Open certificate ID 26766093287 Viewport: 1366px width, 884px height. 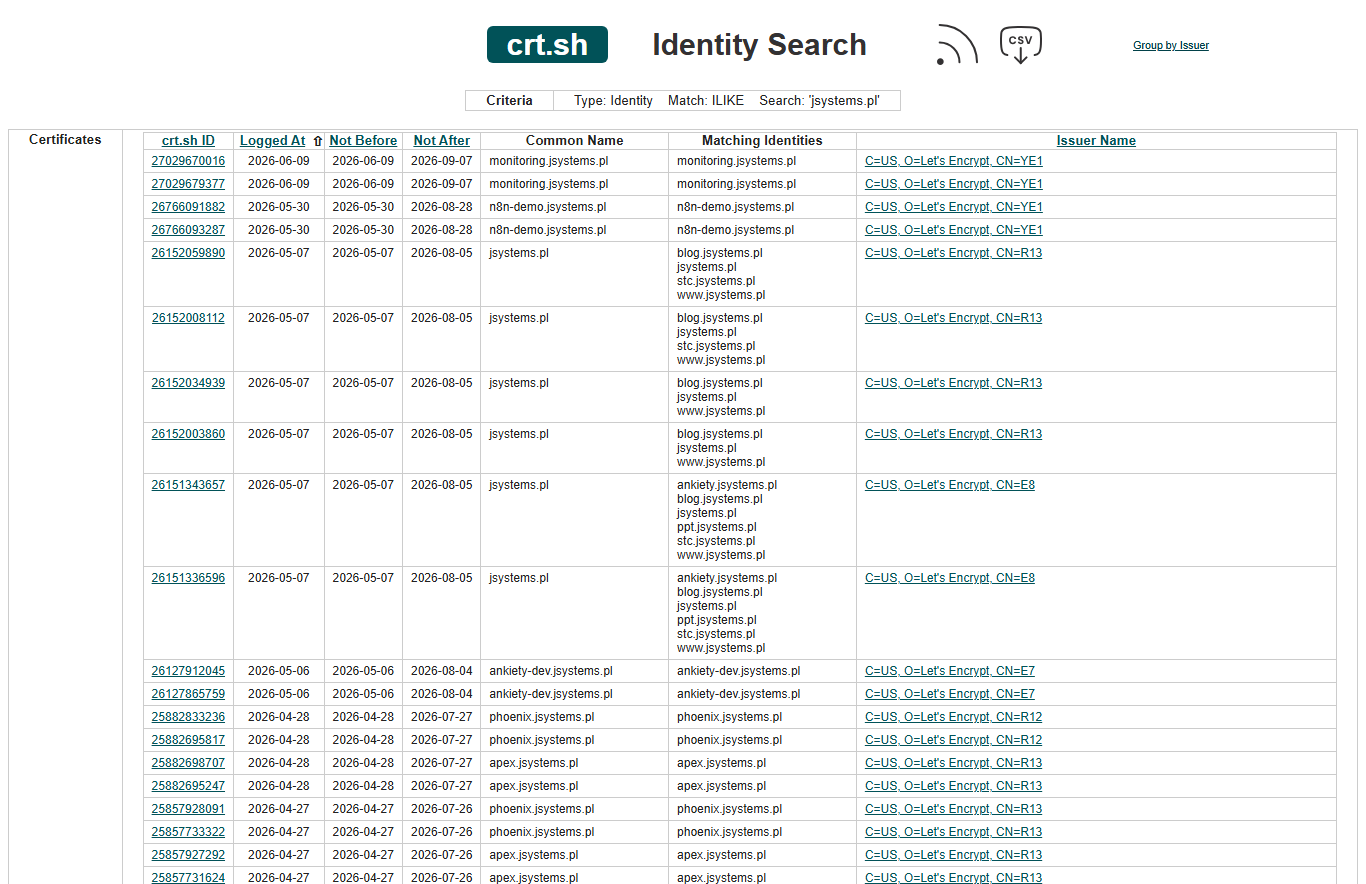[188, 230]
